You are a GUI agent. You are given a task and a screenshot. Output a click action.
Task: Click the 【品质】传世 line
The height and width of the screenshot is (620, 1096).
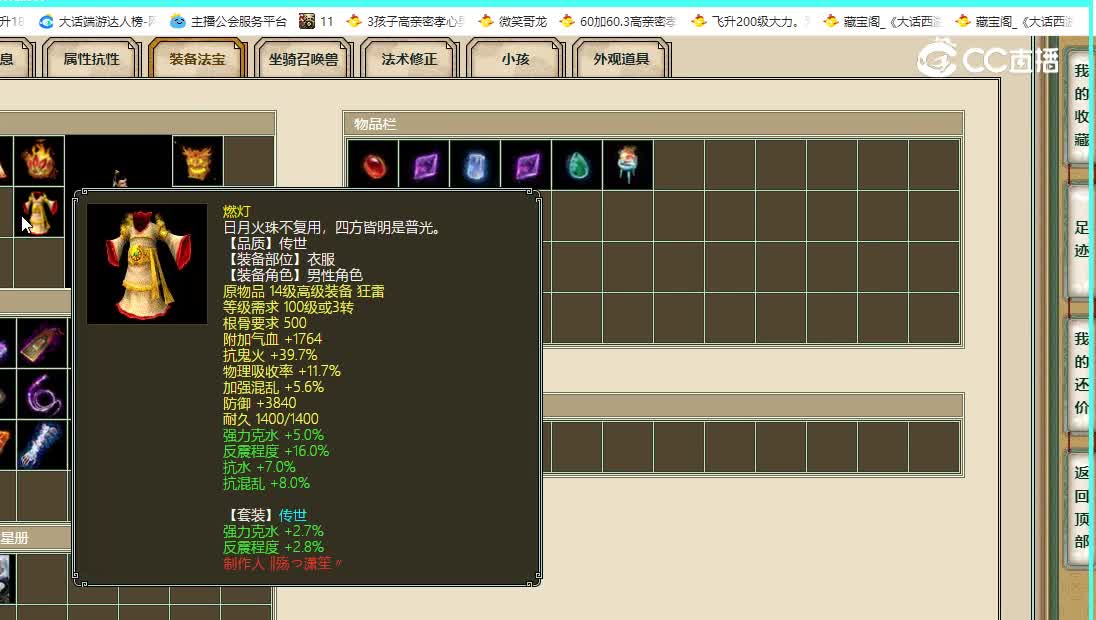[x=266, y=243]
